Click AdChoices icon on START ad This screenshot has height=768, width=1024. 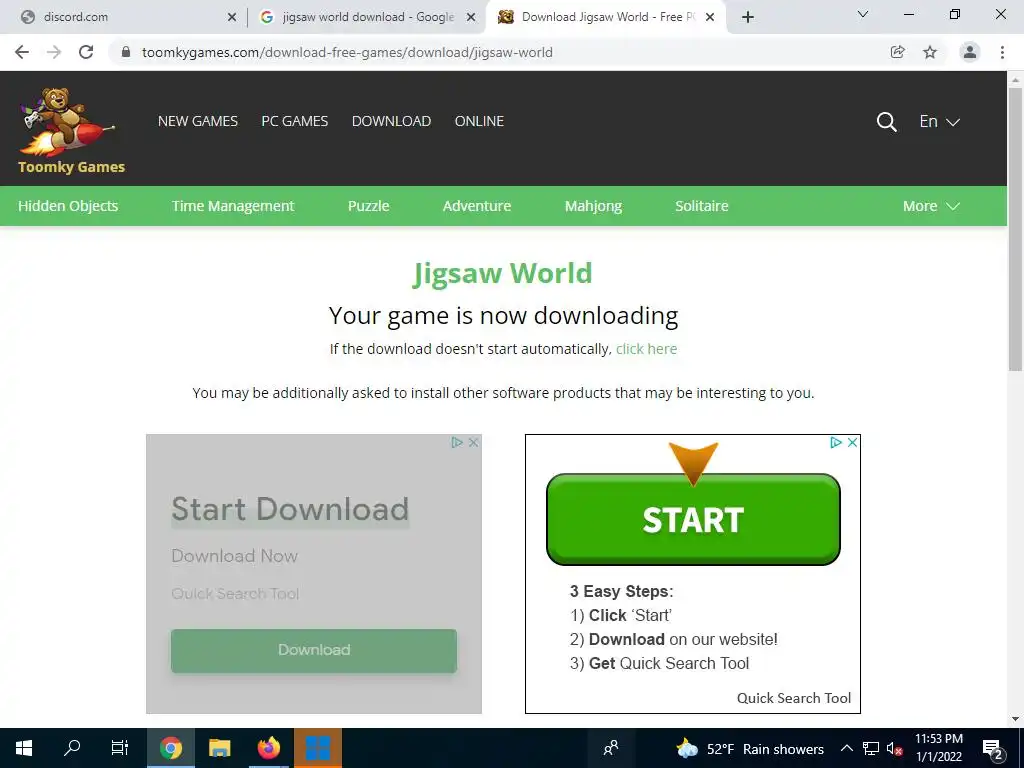(836, 442)
